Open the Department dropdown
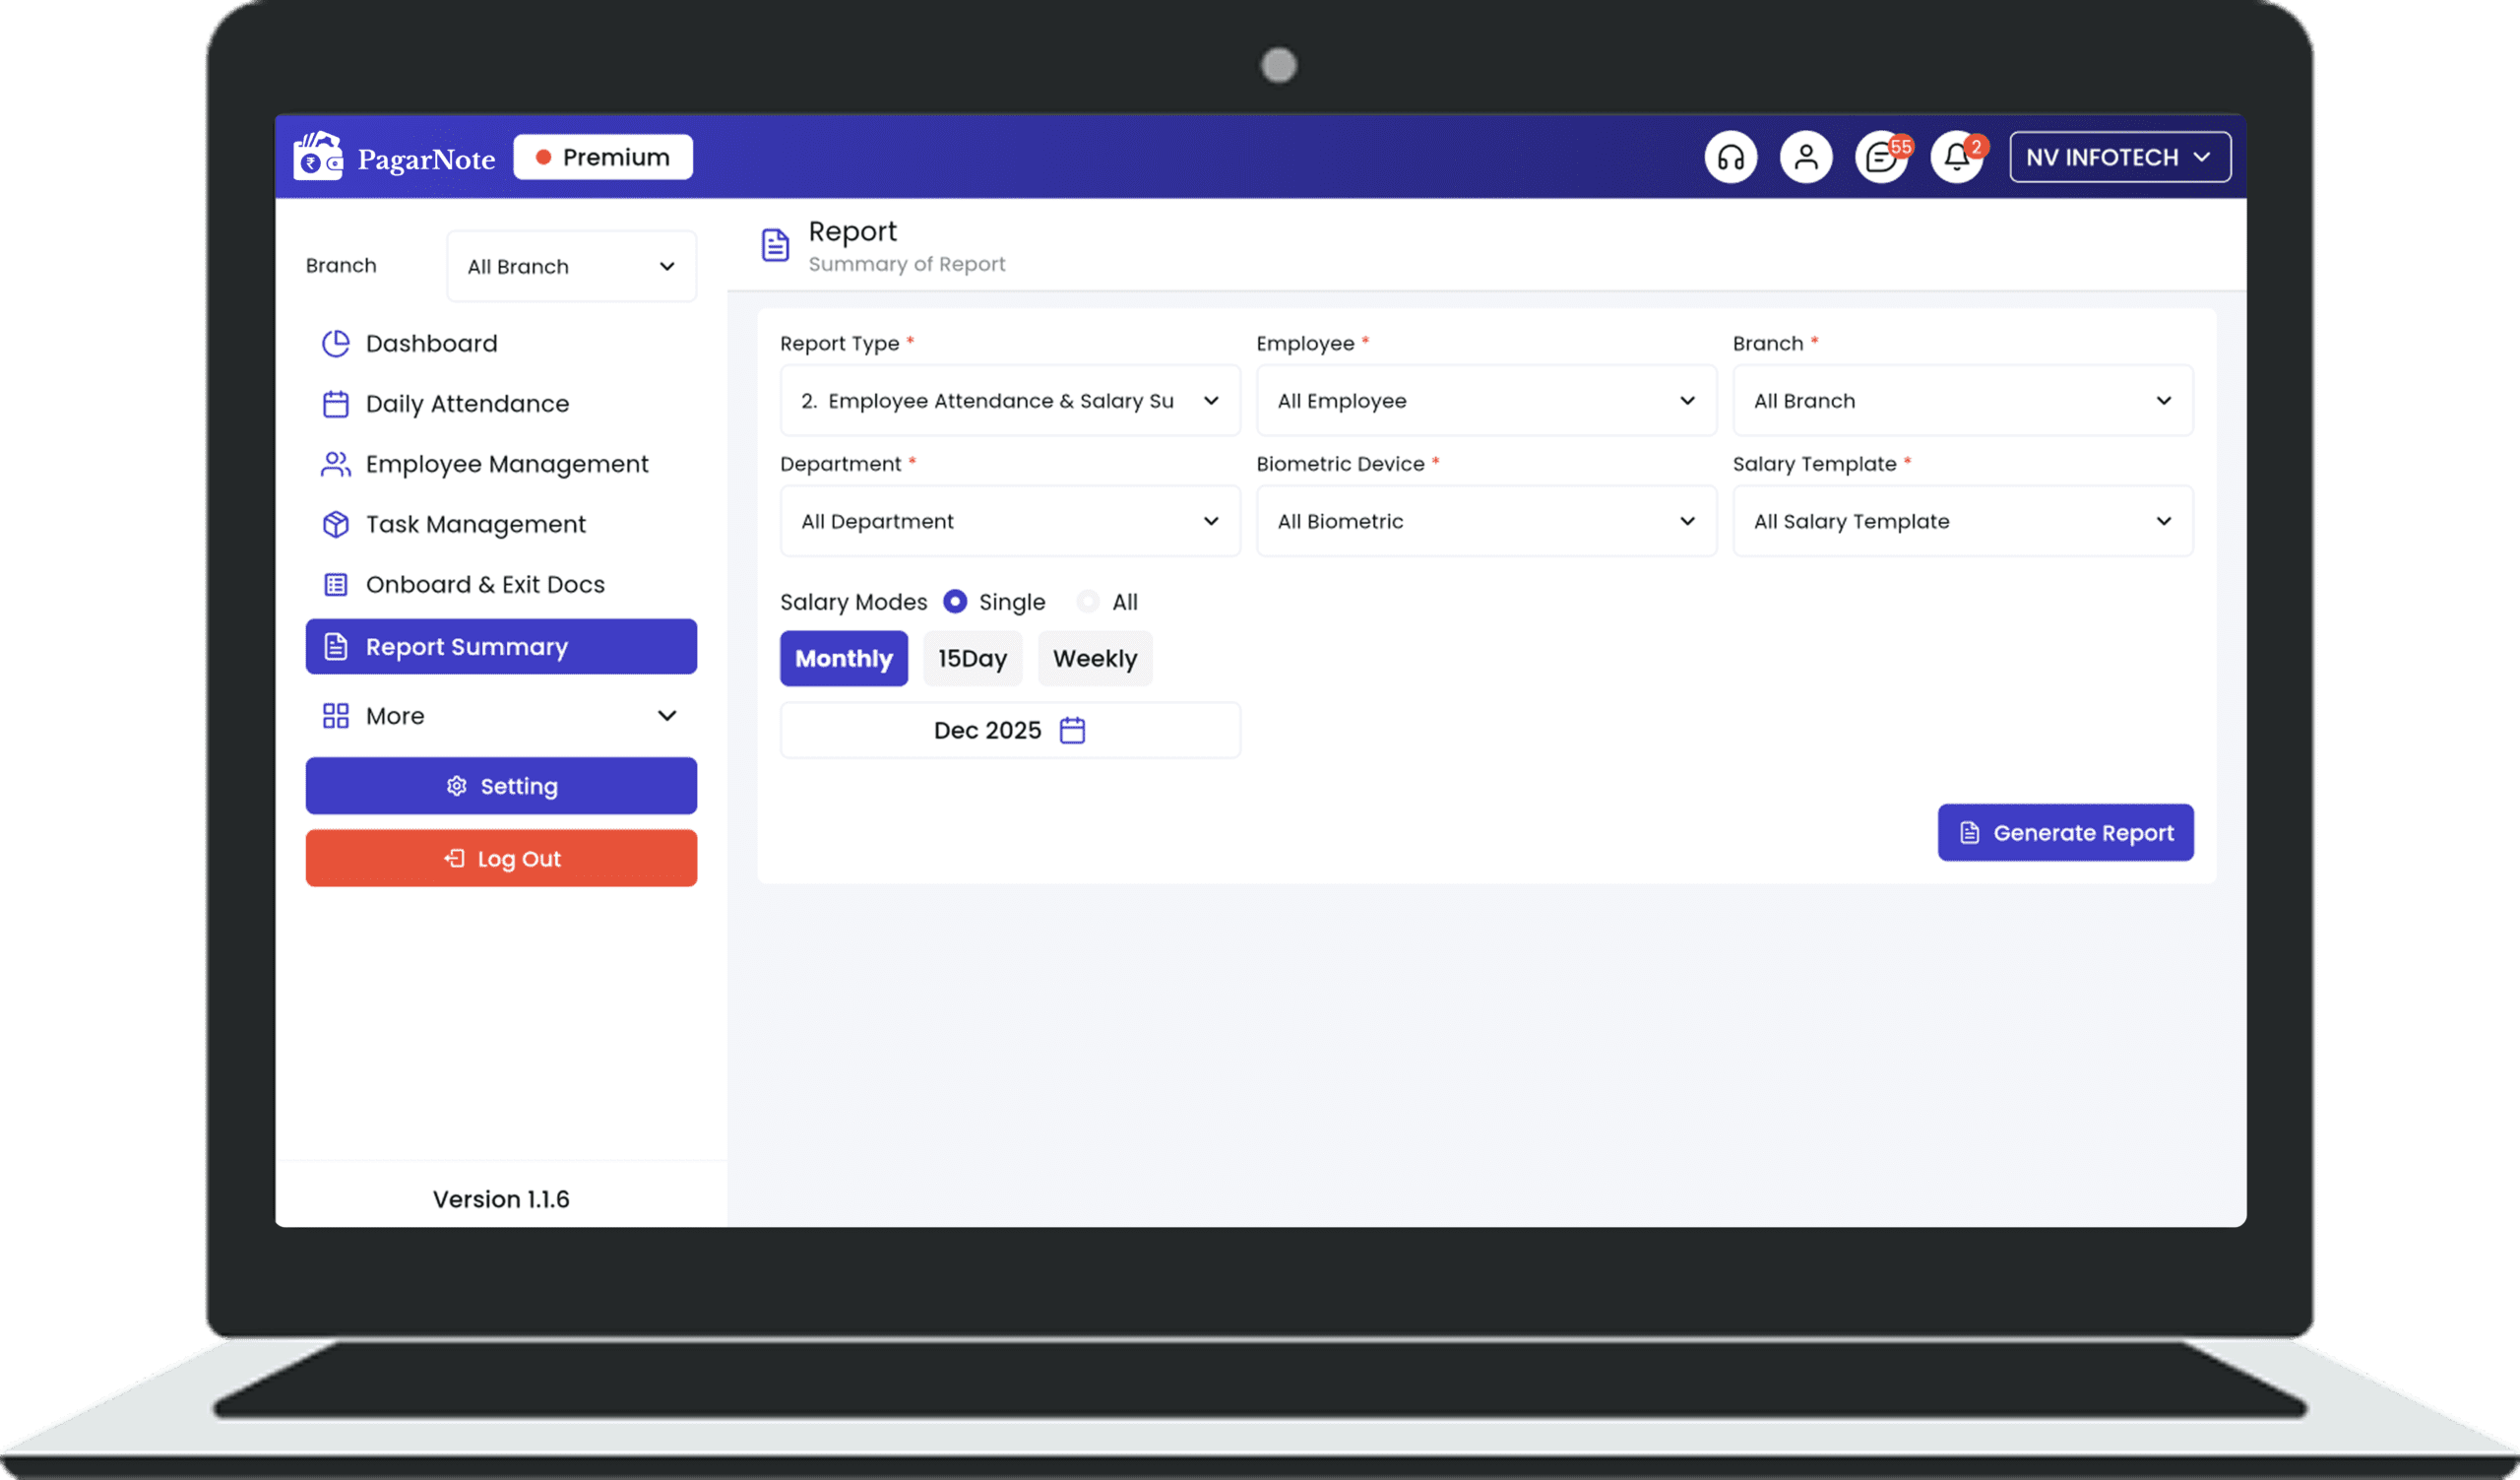2520x1480 pixels. coord(1010,521)
